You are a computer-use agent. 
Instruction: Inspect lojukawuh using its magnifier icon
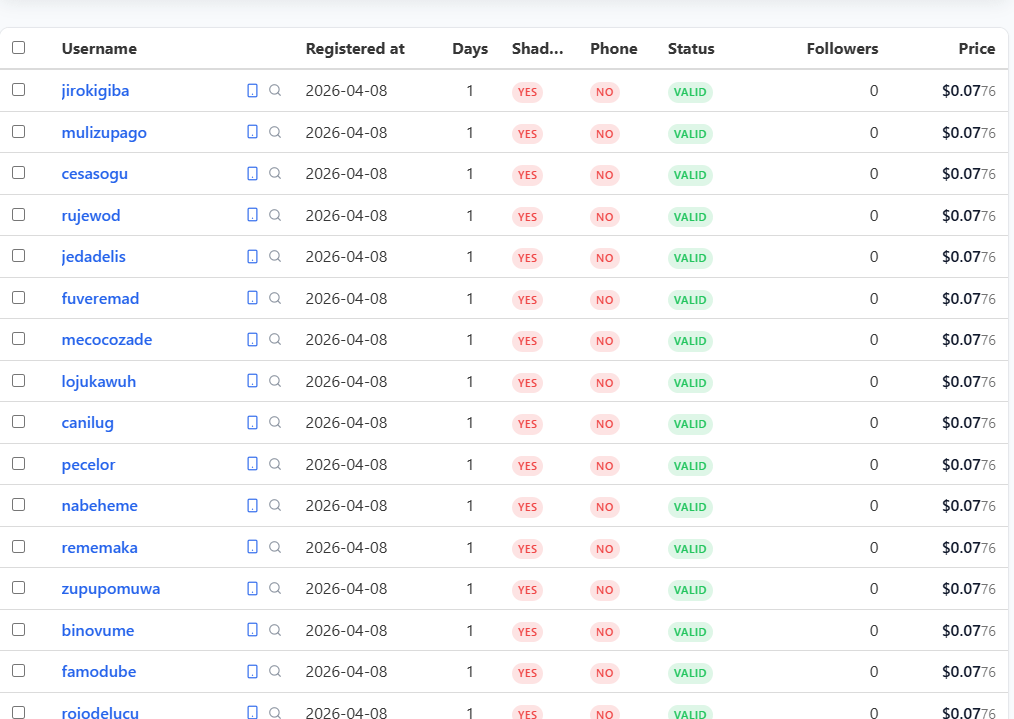coord(275,381)
